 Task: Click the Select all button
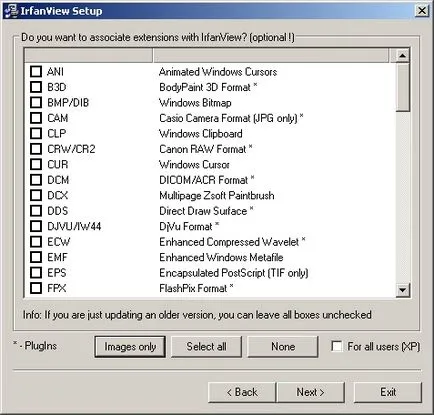pos(206,347)
